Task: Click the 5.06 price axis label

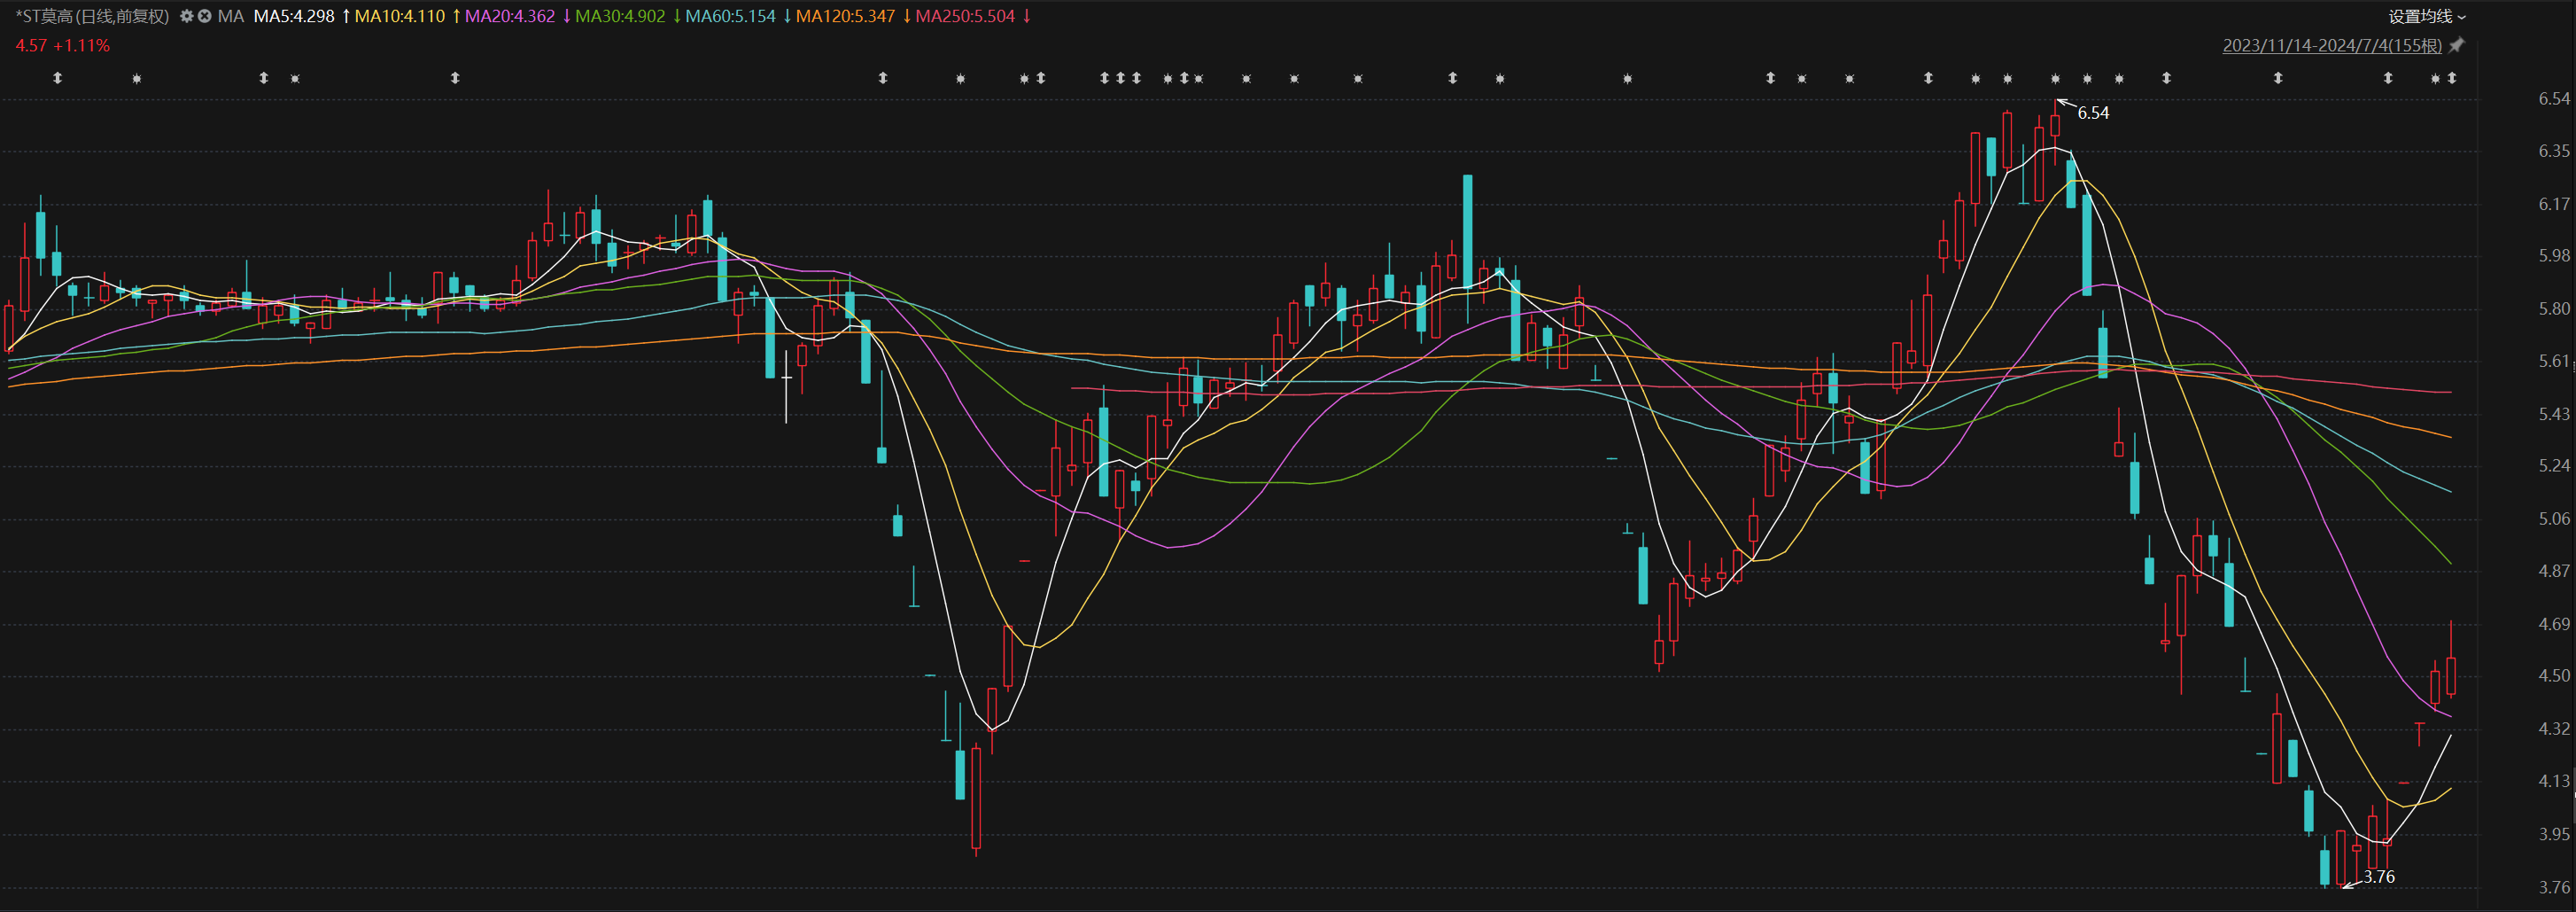Action: [x=2554, y=519]
